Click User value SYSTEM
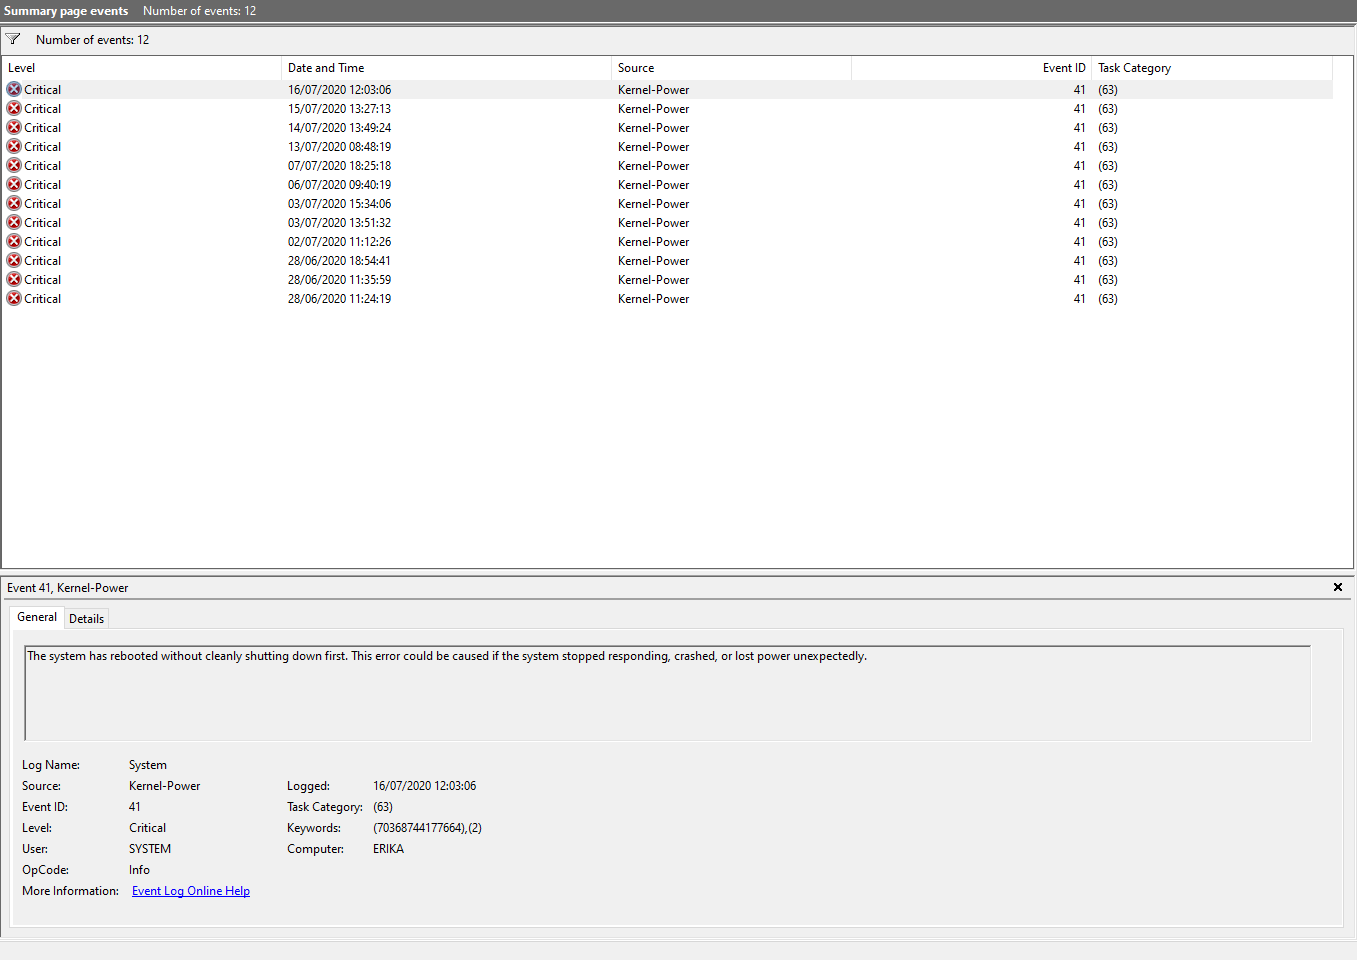1357x960 pixels. (x=150, y=849)
